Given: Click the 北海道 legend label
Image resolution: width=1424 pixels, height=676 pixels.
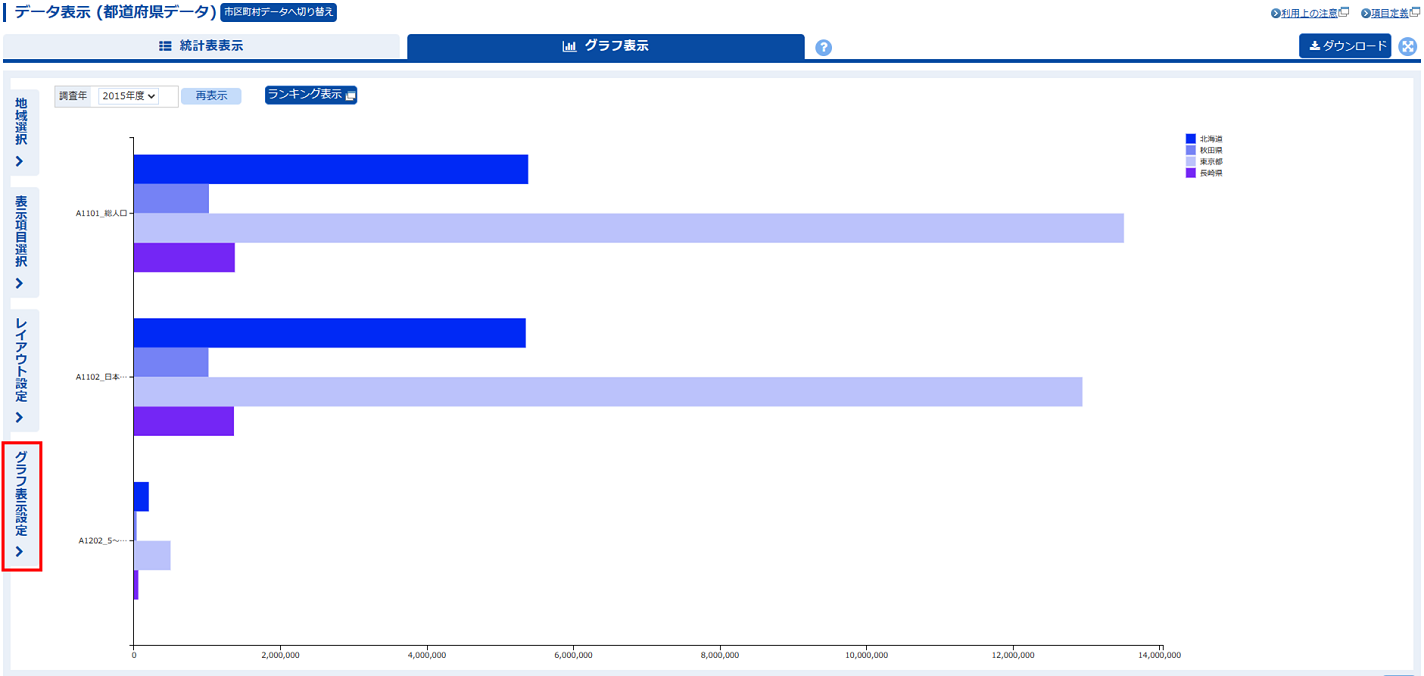Looking at the screenshot, I should [x=1211, y=139].
